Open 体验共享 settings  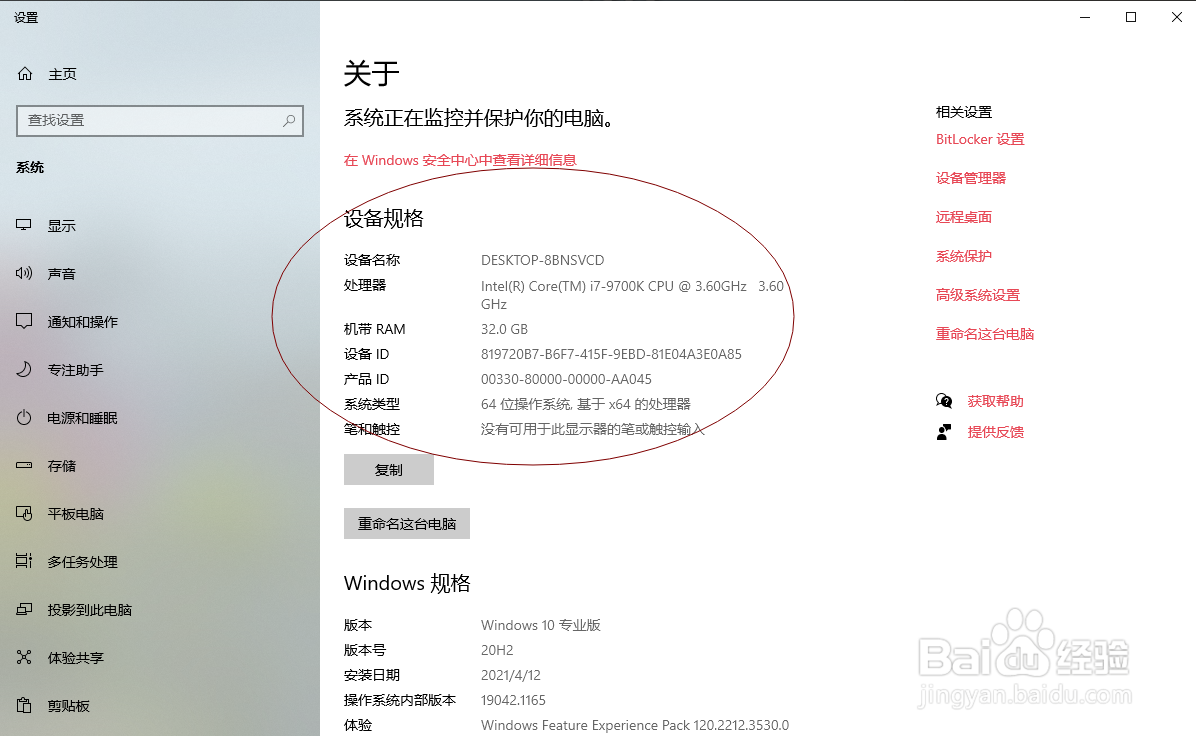pos(76,658)
